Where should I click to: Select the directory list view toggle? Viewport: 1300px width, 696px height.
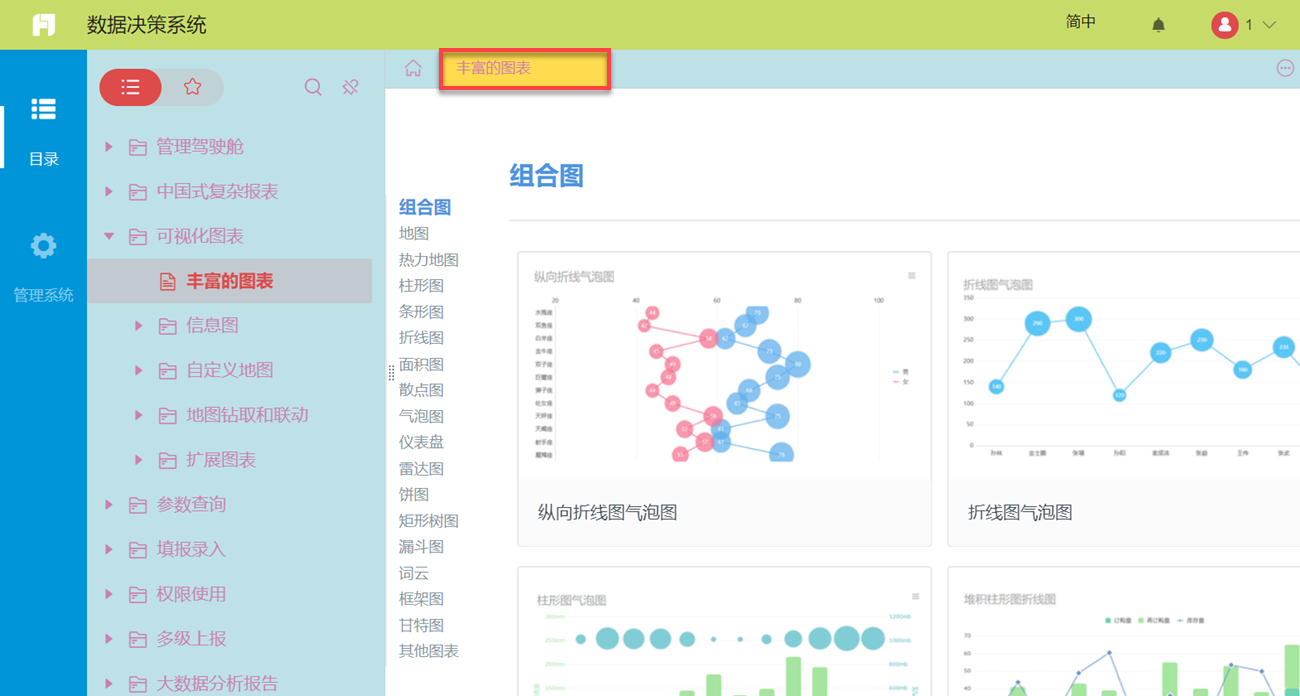tap(130, 87)
